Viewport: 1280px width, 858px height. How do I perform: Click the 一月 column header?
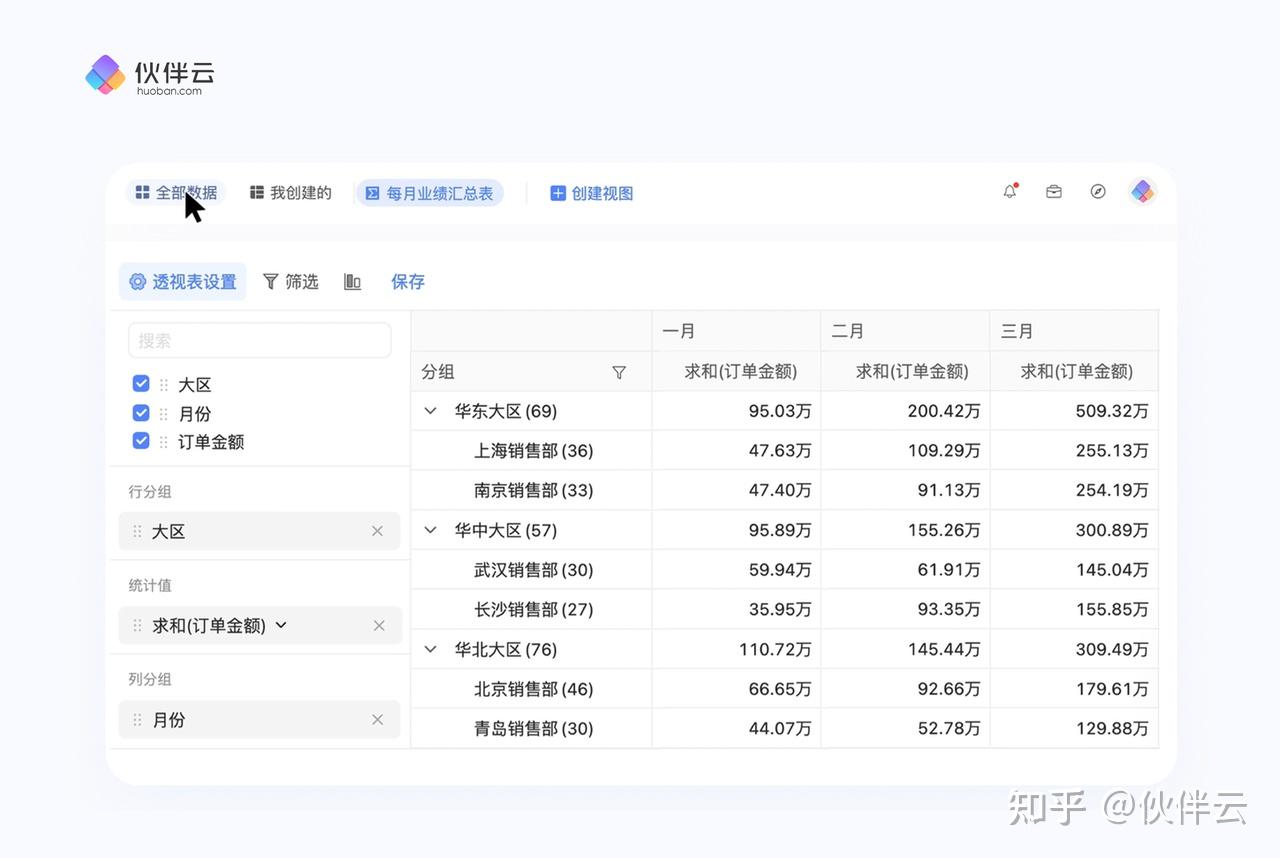click(x=736, y=331)
